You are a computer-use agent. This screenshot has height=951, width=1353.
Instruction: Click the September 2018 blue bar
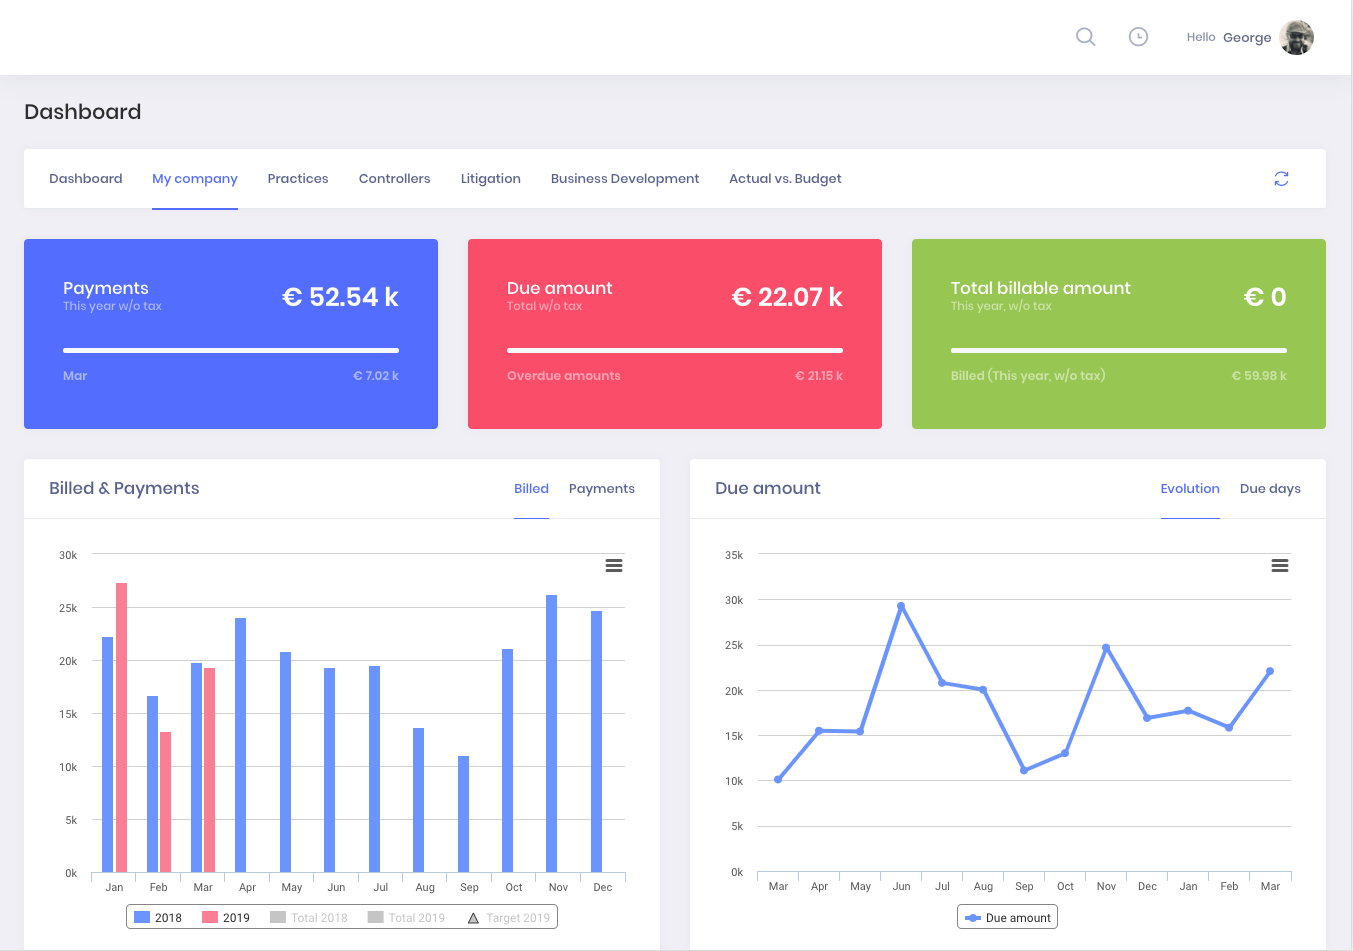(463, 814)
